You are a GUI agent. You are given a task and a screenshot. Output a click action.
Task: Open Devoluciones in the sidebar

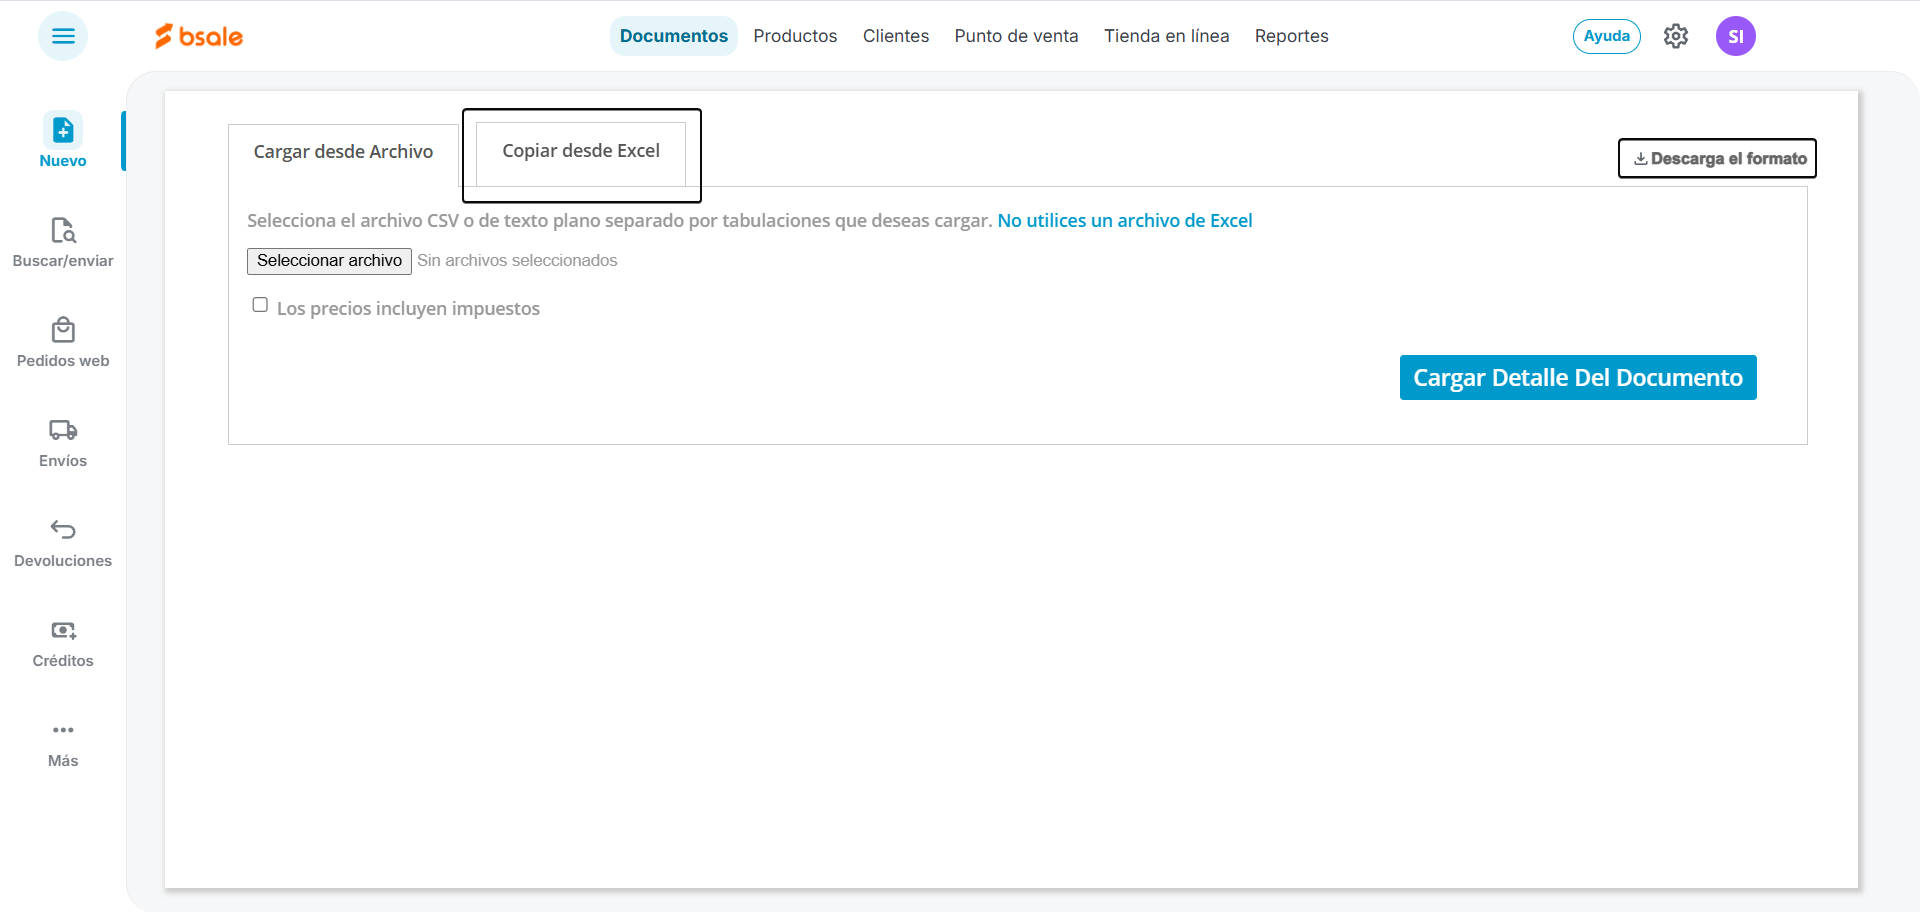click(x=63, y=543)
